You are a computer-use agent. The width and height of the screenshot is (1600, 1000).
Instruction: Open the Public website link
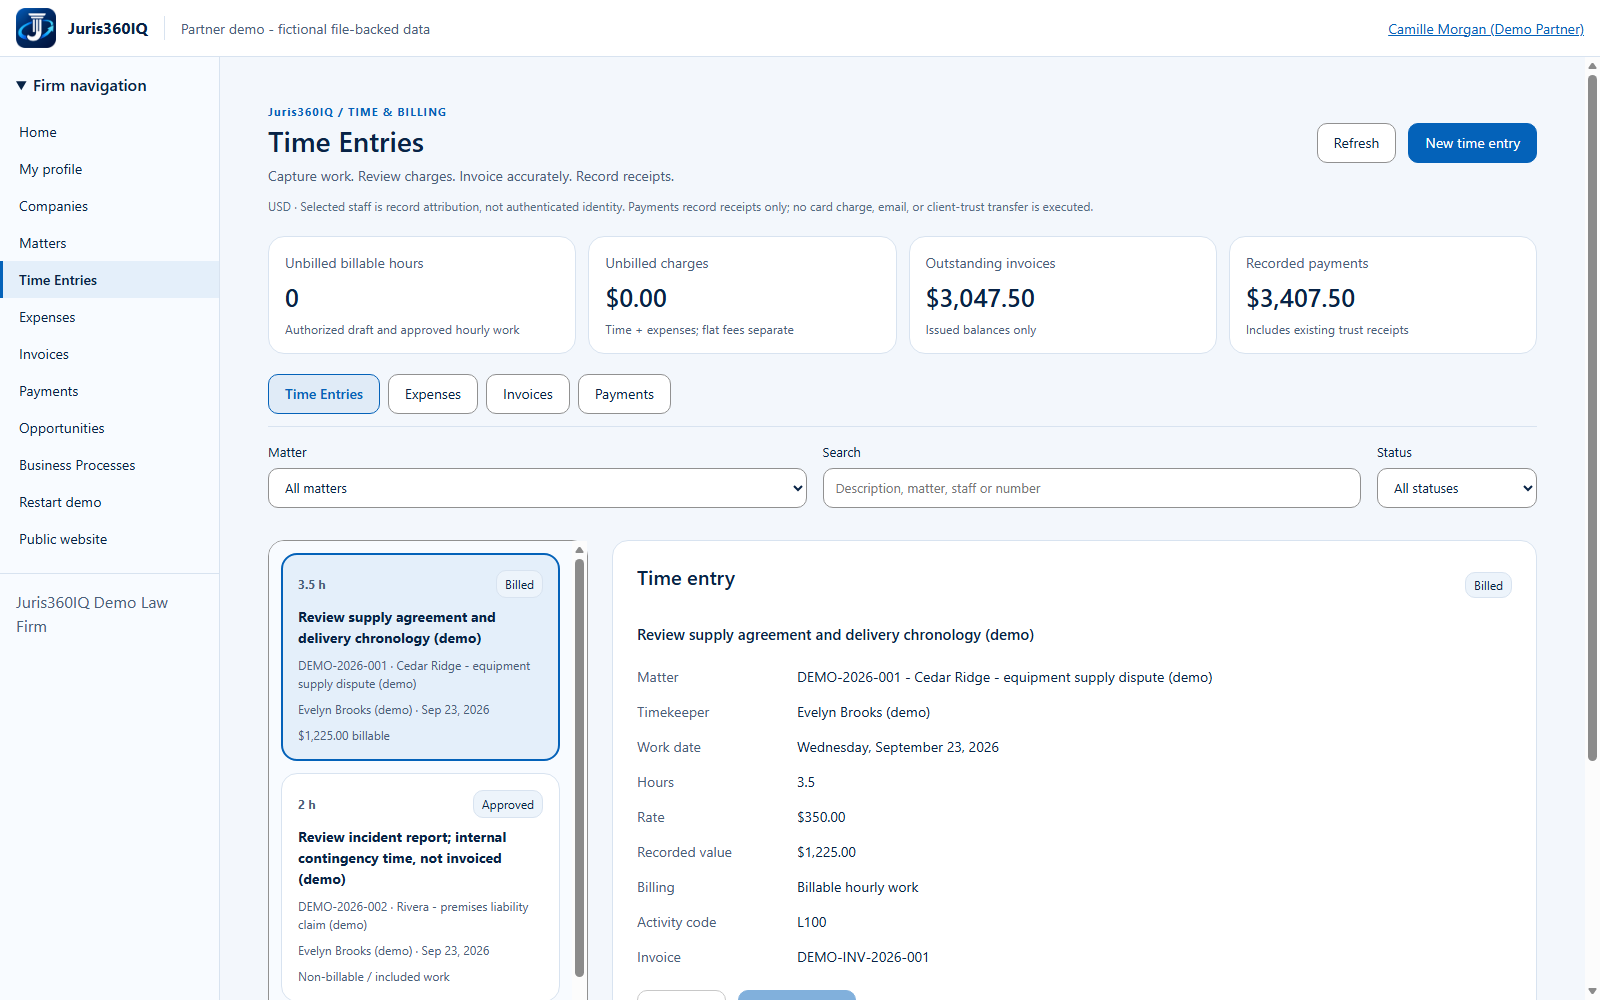(109, 539)
